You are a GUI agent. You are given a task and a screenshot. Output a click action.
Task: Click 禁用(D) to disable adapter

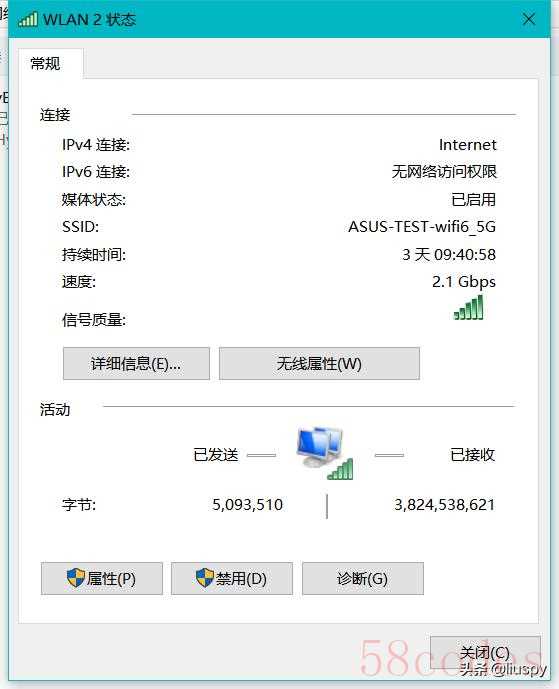pyautogui.click(x=232, y=578)
